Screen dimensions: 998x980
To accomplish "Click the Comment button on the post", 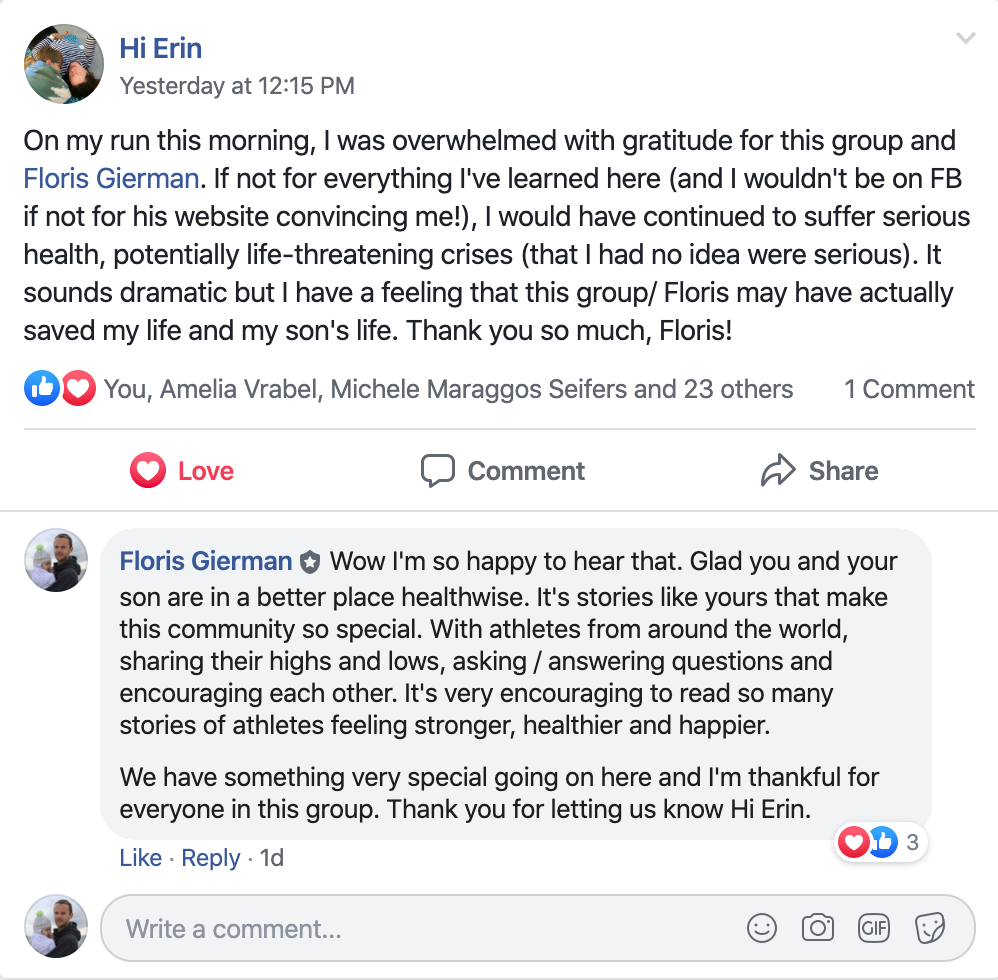I will tap(502, 471).
